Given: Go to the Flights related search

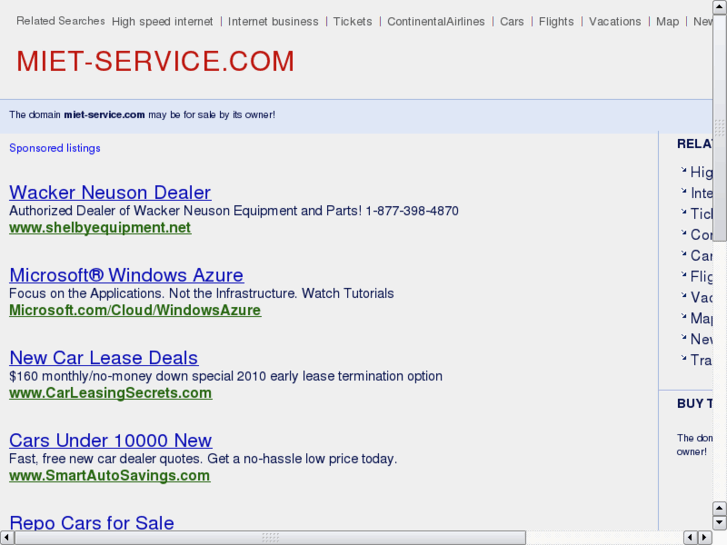Looking at the screenshot, I should [556, 22].
